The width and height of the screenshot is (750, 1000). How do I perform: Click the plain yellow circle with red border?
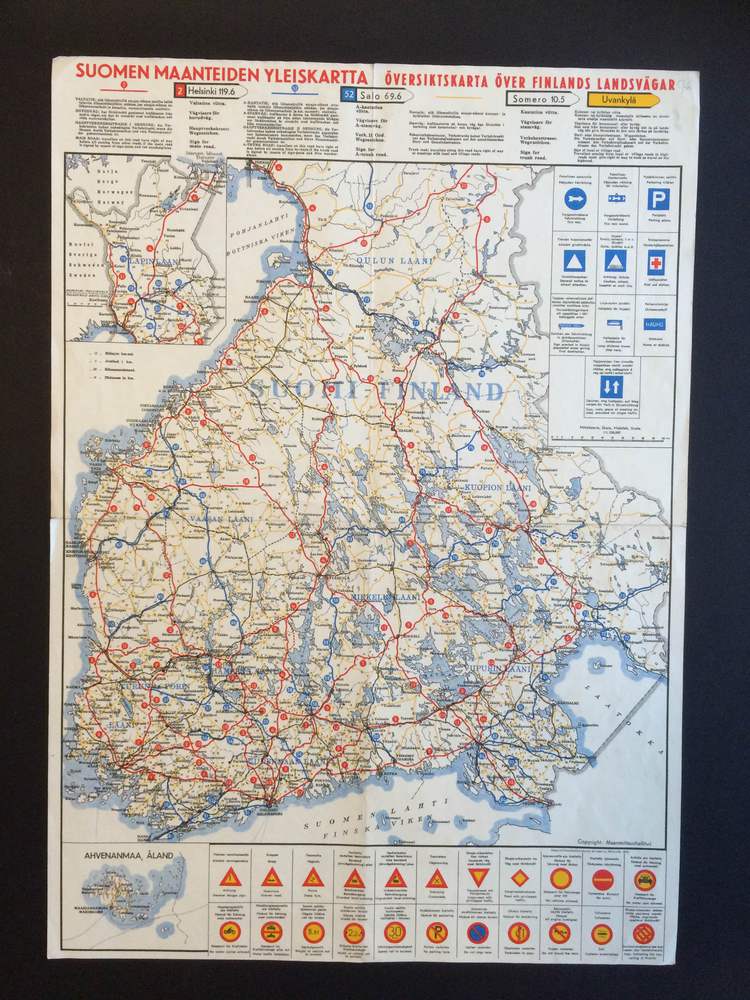click(x=561, y=879)
